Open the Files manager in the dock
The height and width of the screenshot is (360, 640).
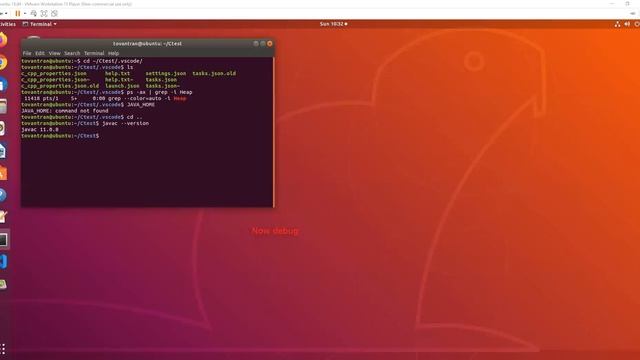pyautogui.click(x=3, y=107)
